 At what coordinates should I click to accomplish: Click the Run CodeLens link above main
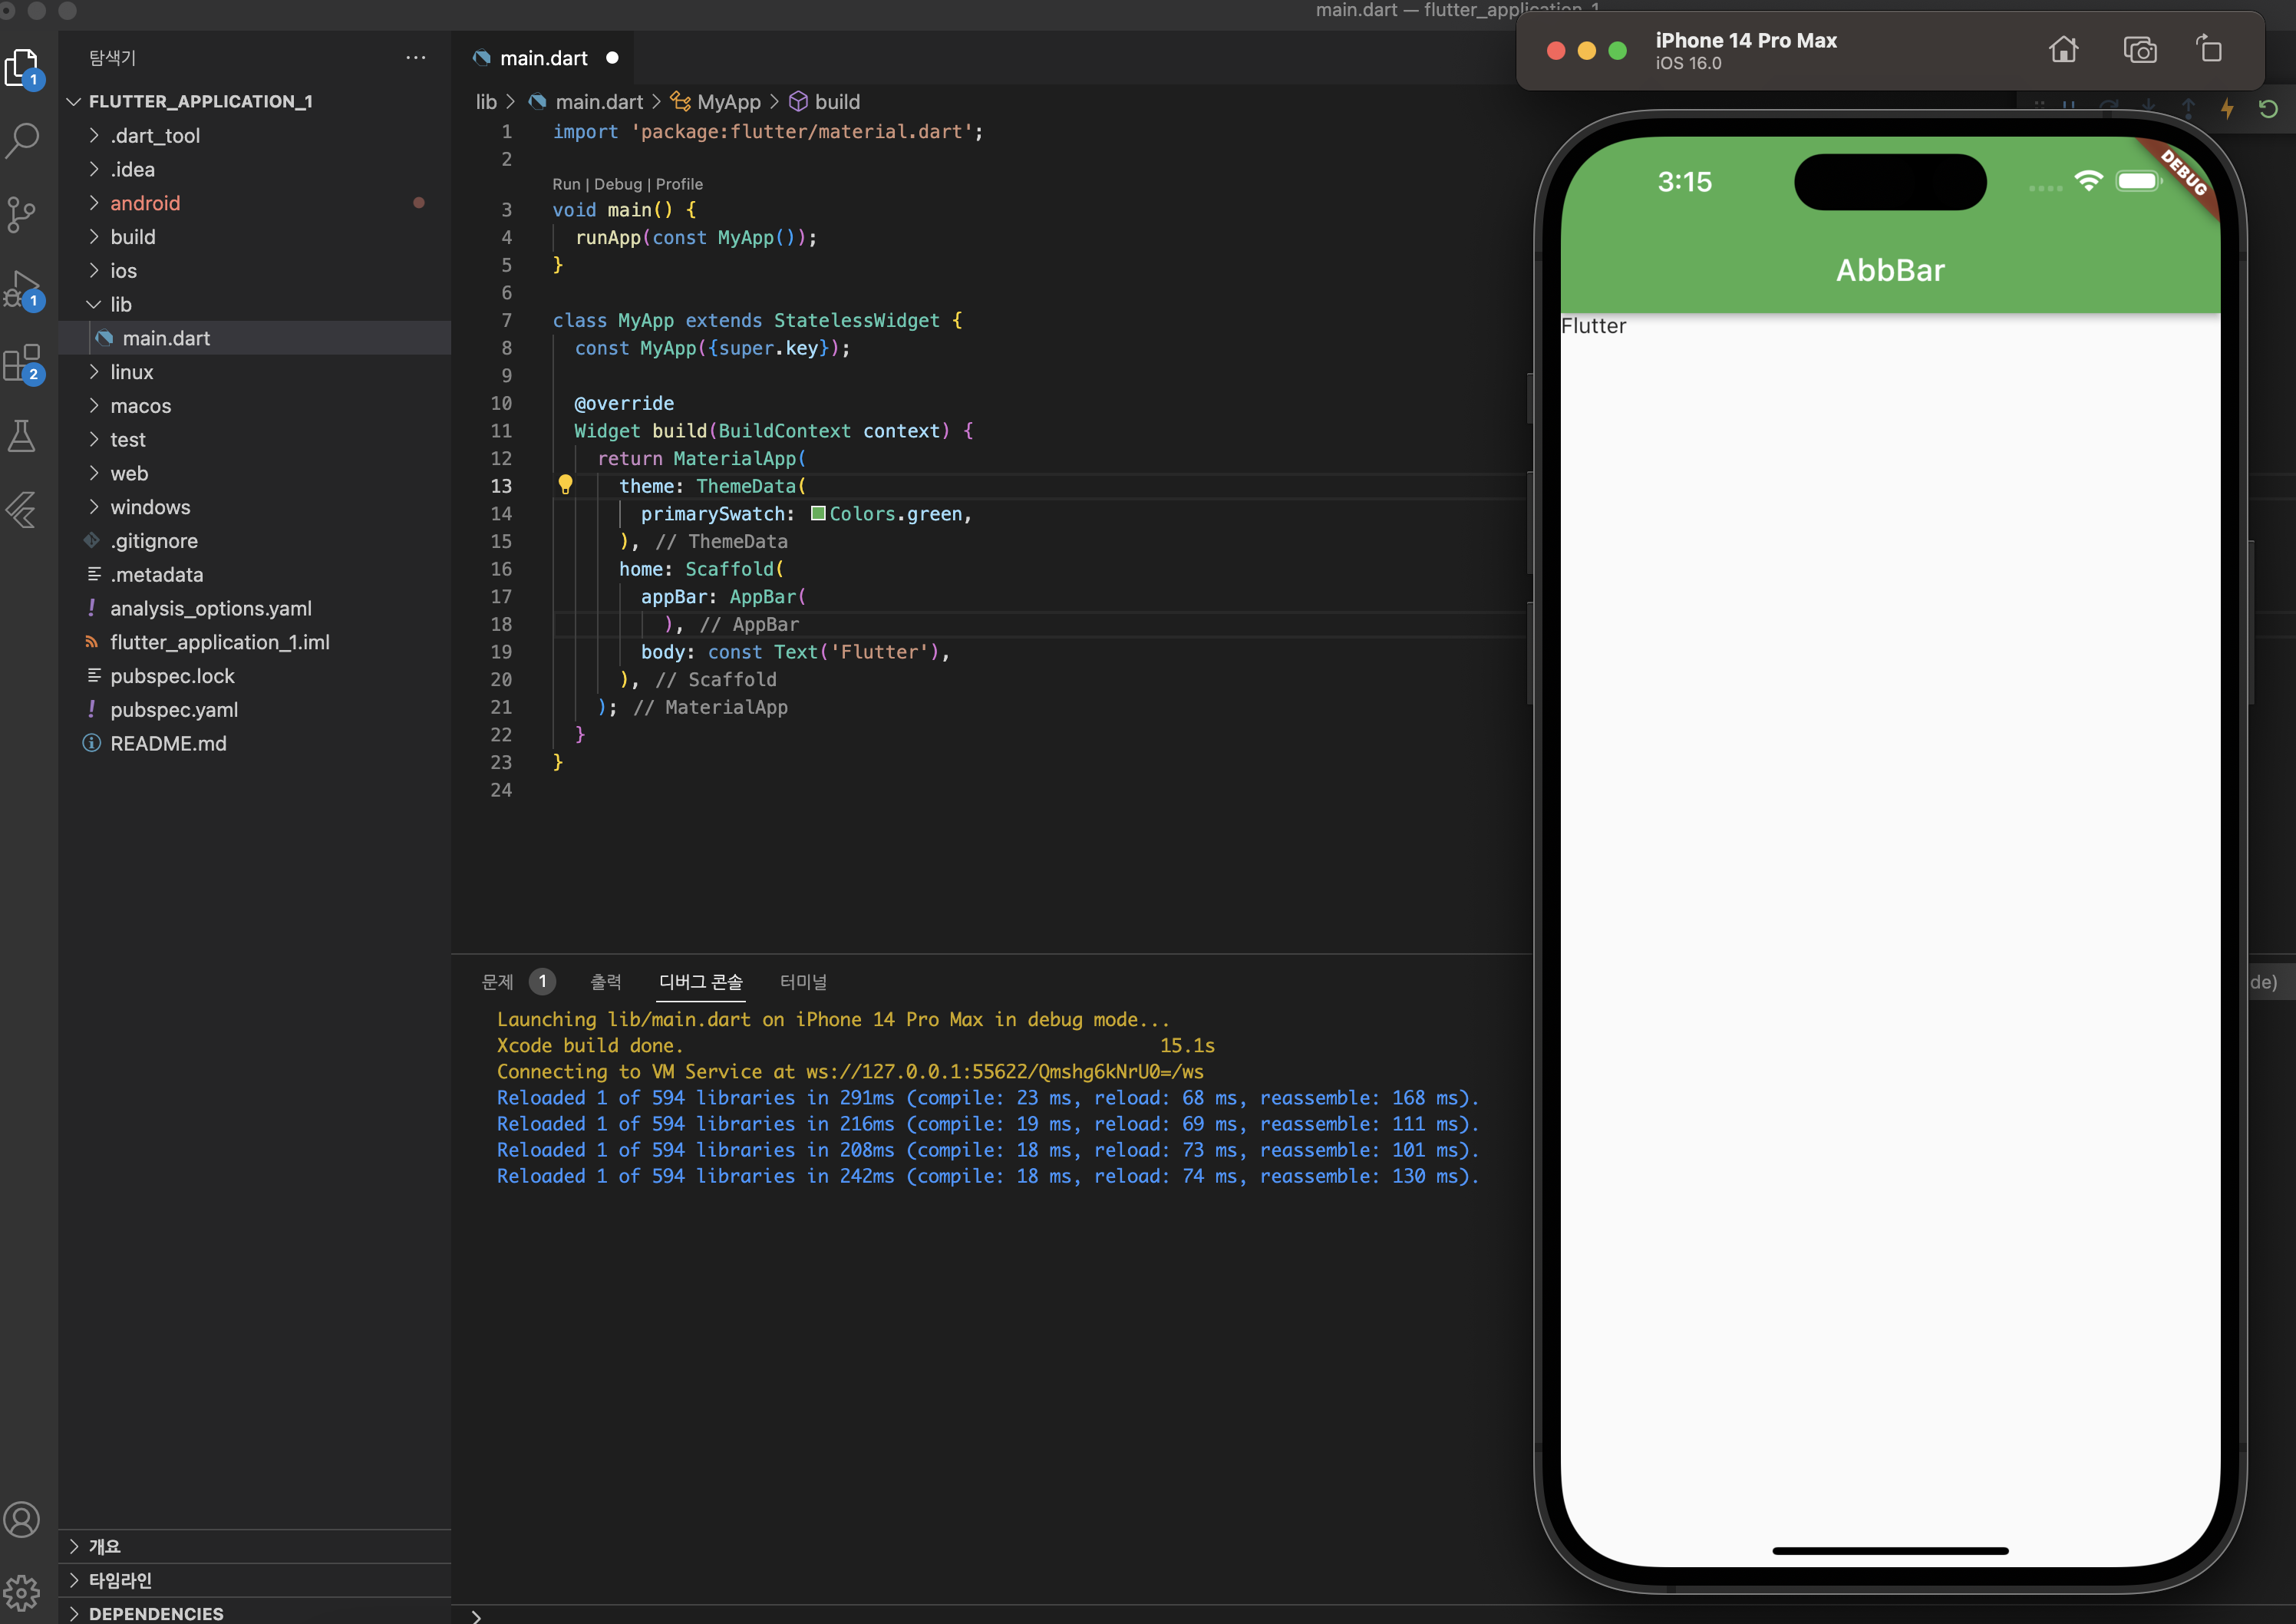coord(566,184)
